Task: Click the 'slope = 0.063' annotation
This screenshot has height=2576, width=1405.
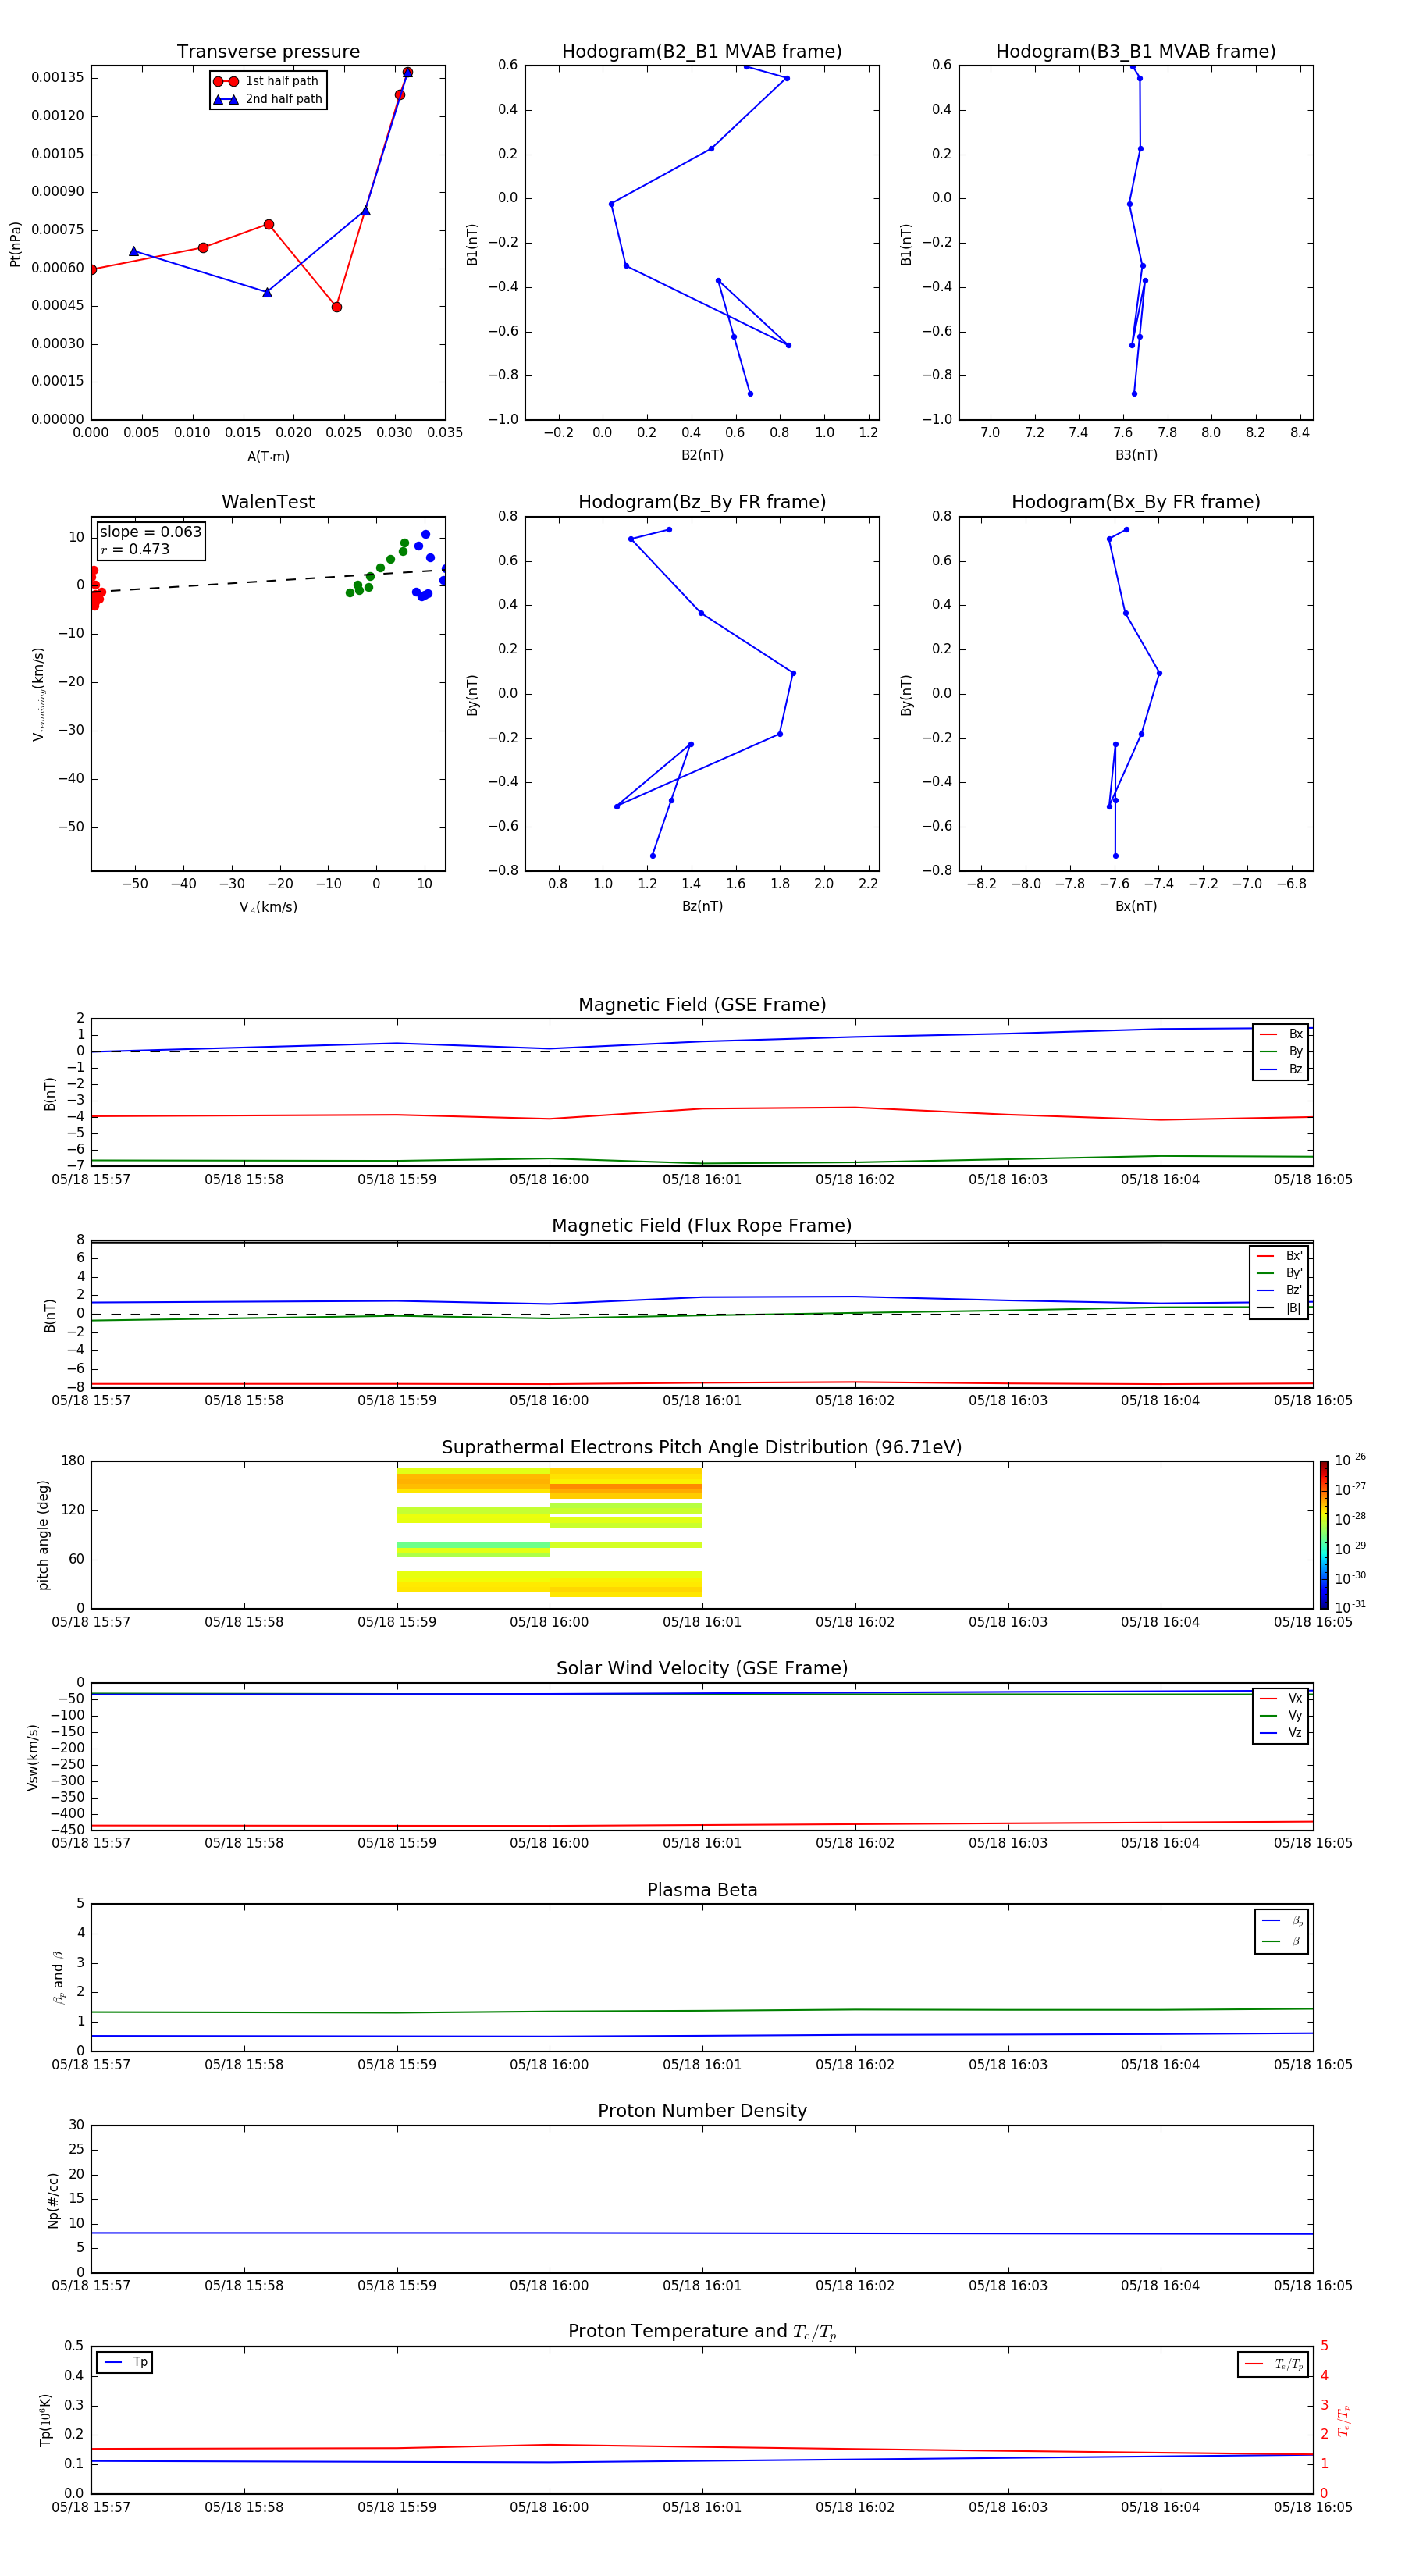Action: 150,532
